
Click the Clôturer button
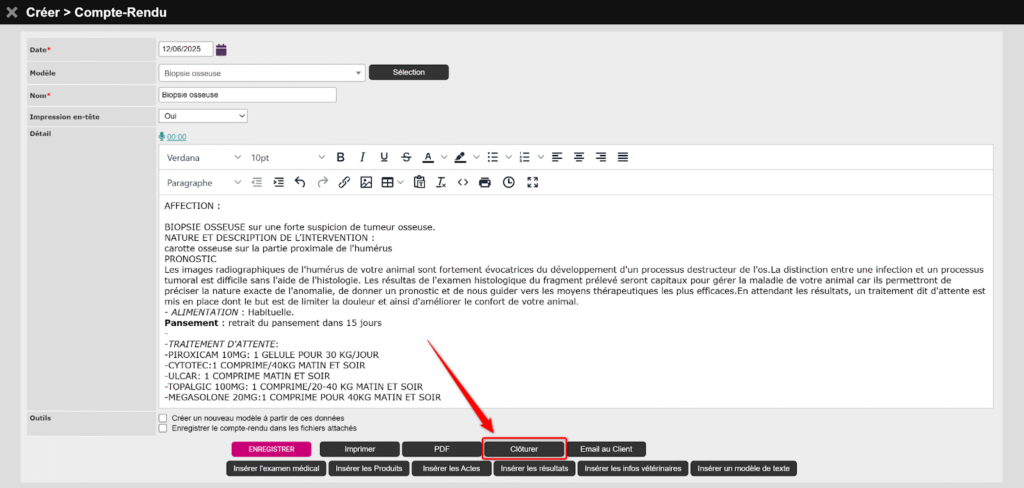[x=524, y=449]
